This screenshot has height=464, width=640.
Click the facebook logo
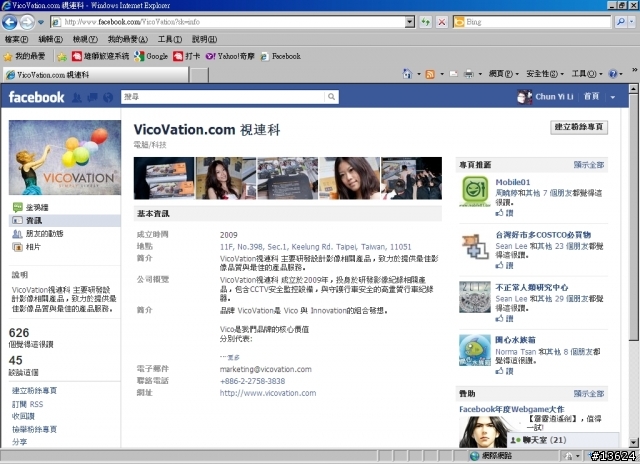click(36, 97)
